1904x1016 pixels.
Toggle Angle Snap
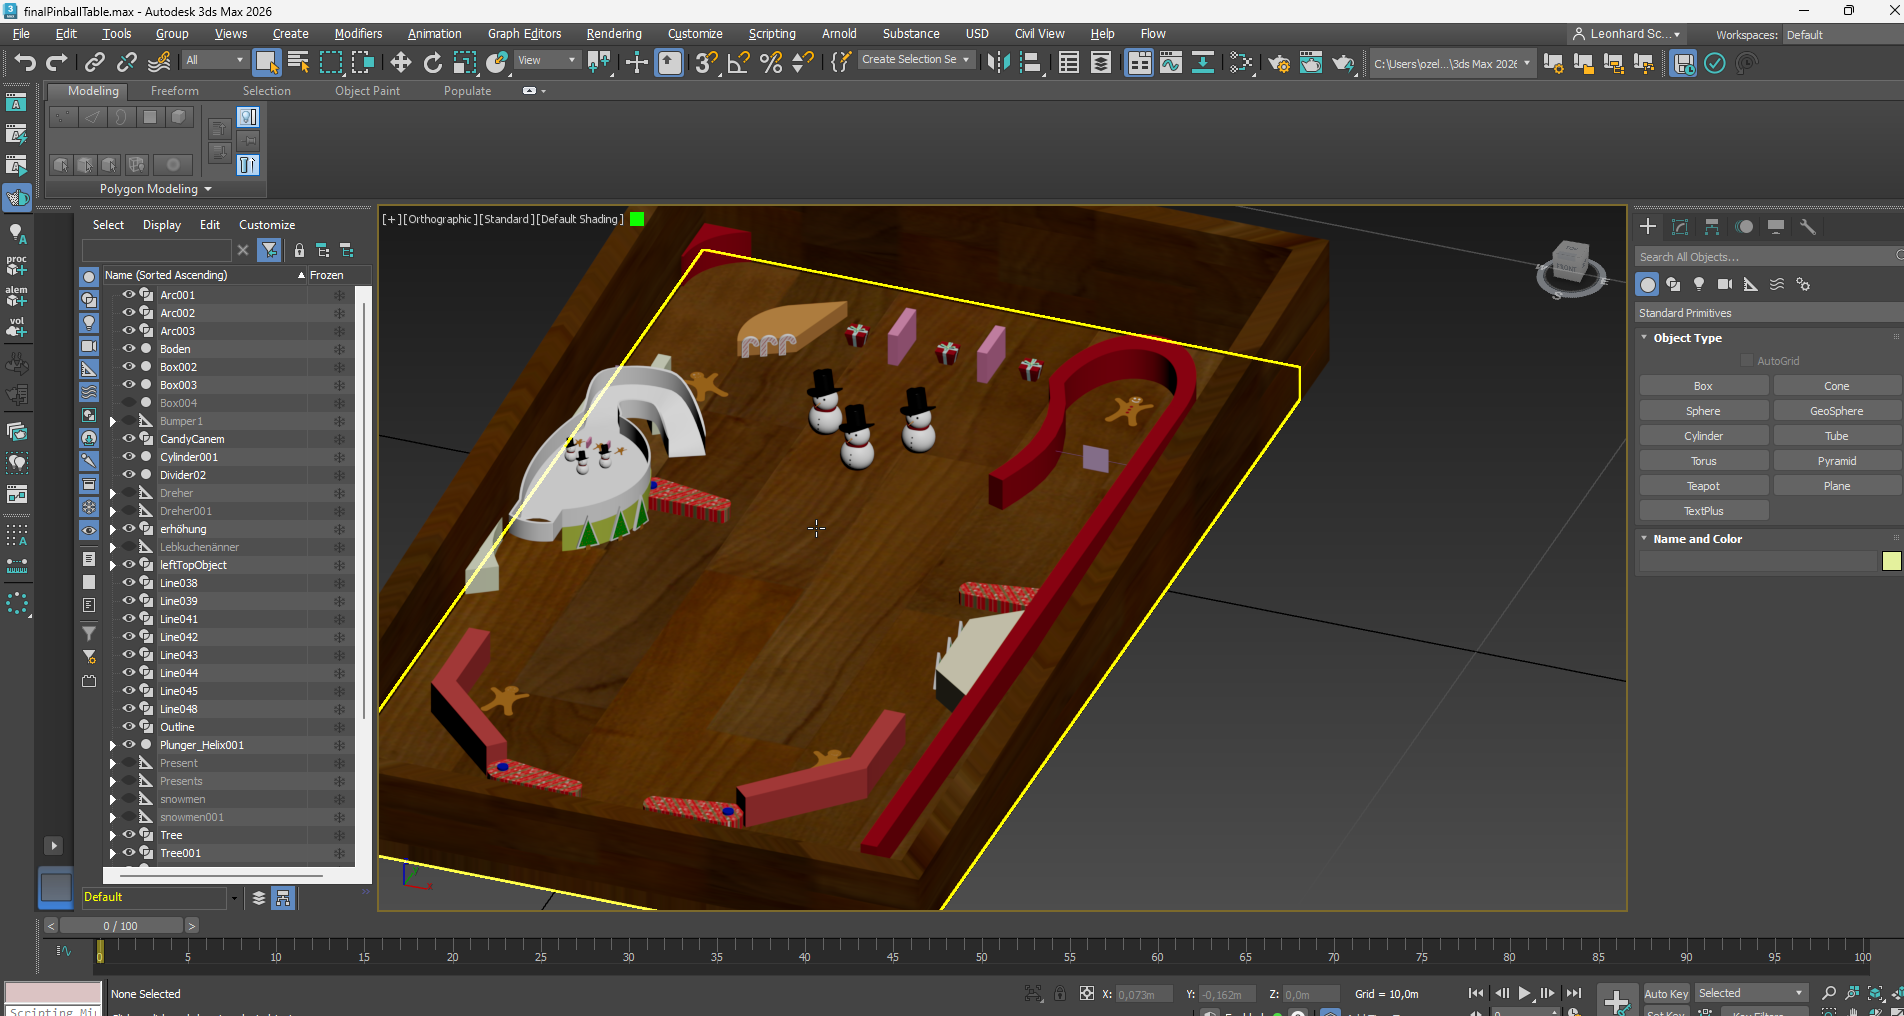tap(737, 63)
